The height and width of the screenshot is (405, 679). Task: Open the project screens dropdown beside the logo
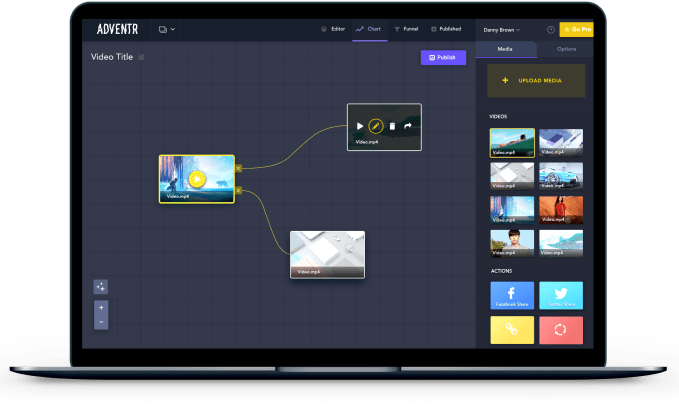(x=167, y=29)
